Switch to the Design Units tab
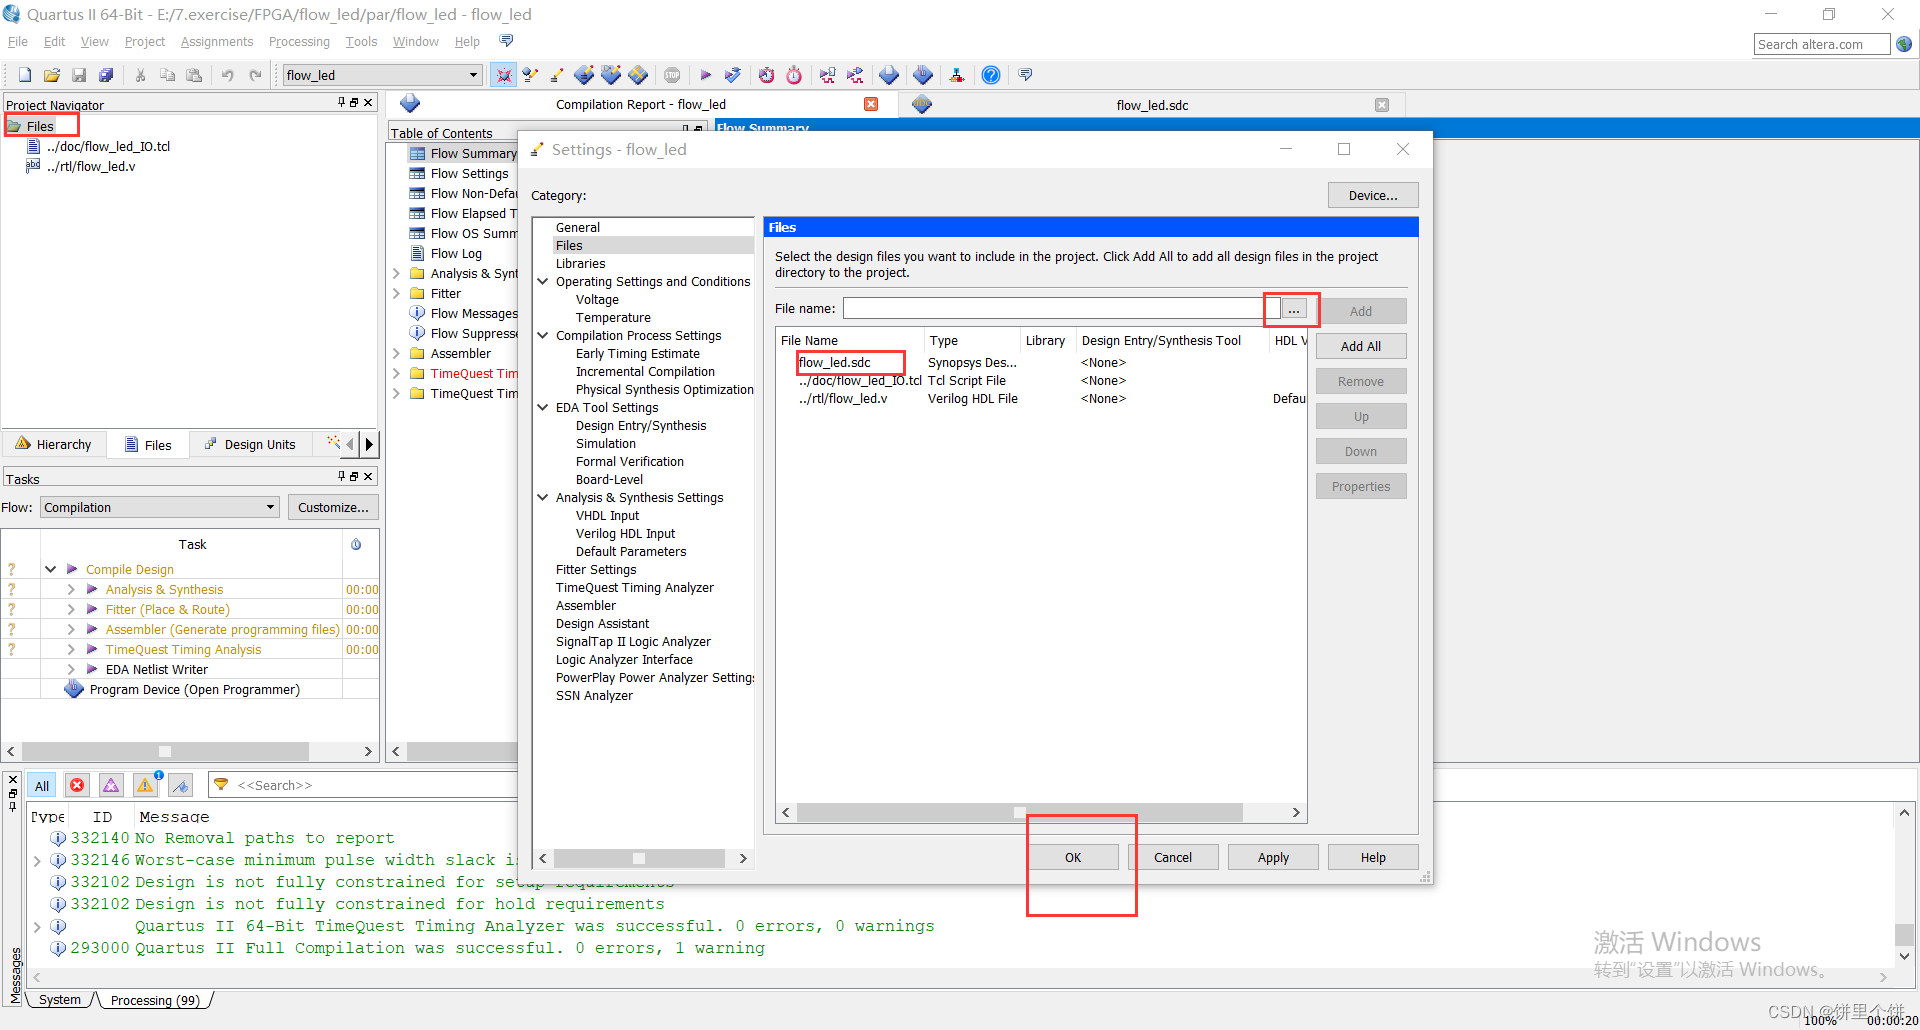The image size is (1920, 1030). click(x=250, y=444)
